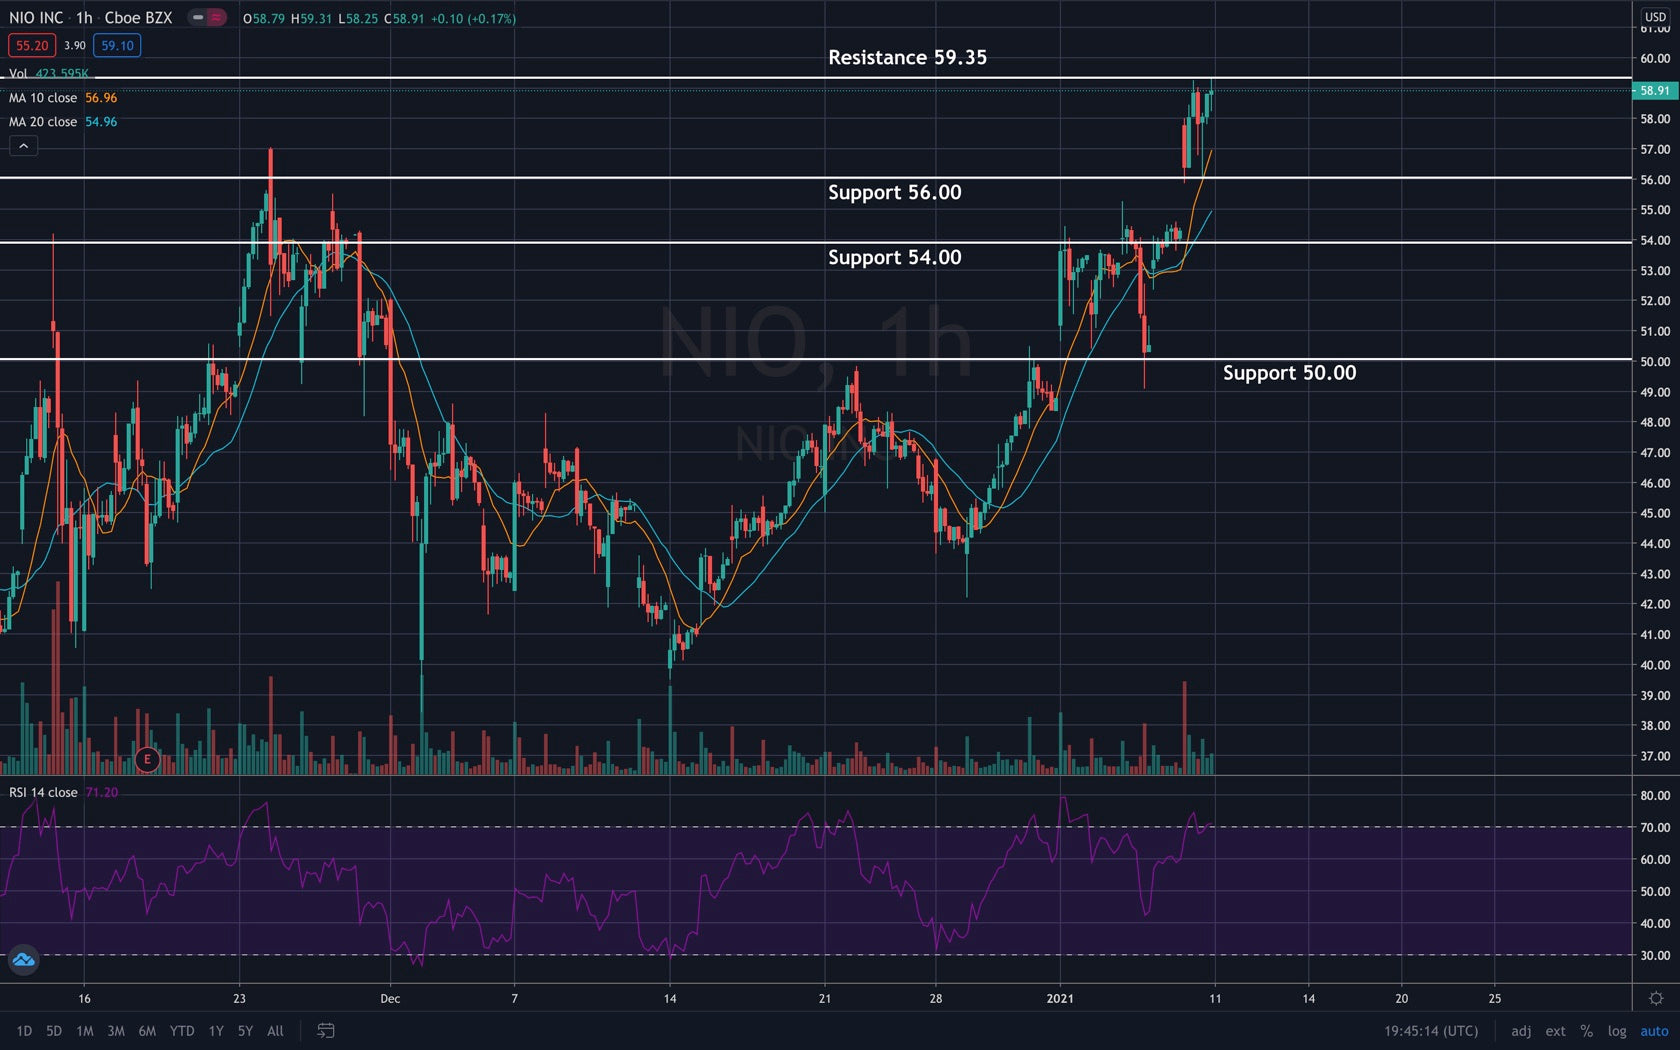
Task: Select the 1M time range
Action: pos(85,1031)
